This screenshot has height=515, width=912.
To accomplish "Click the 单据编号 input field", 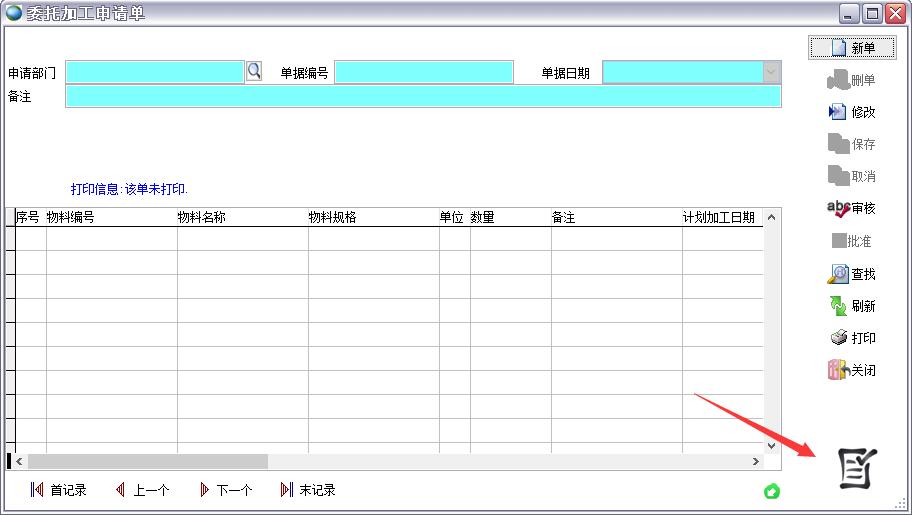I will [424, 72].
